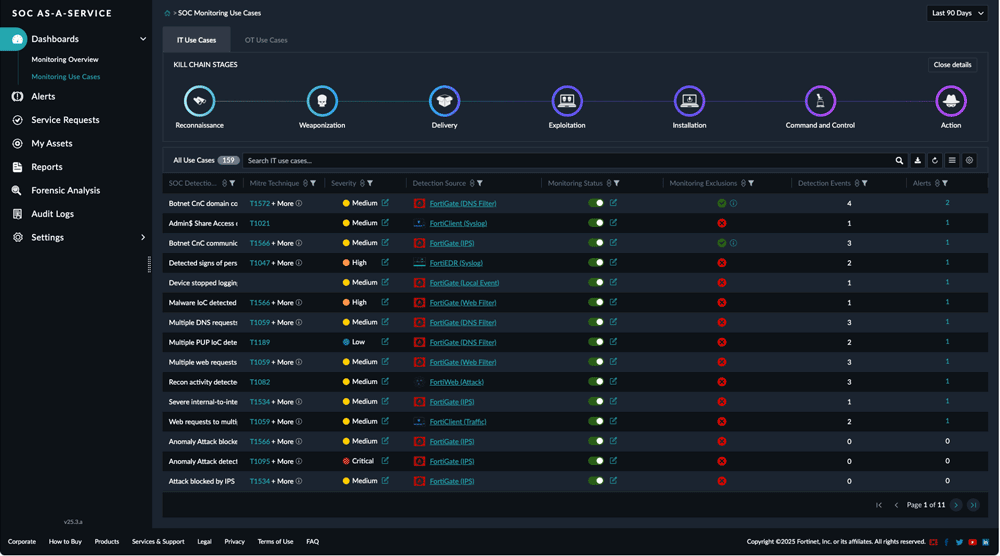The width and height of the screenshot is (1000, 556).
Task: Collapse the Dashboards menu chevron
Action: (x=143, y=39)
